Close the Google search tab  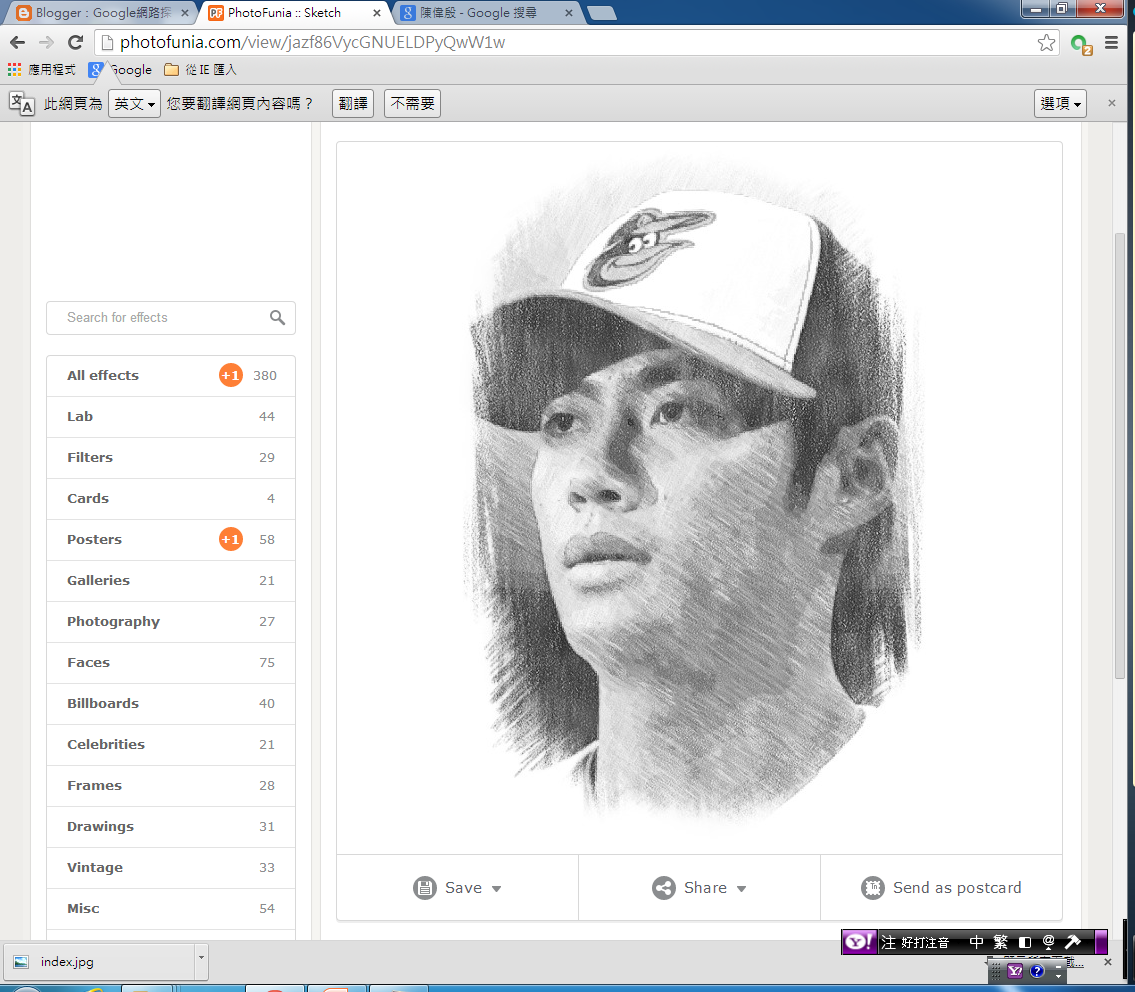point(569,13)
